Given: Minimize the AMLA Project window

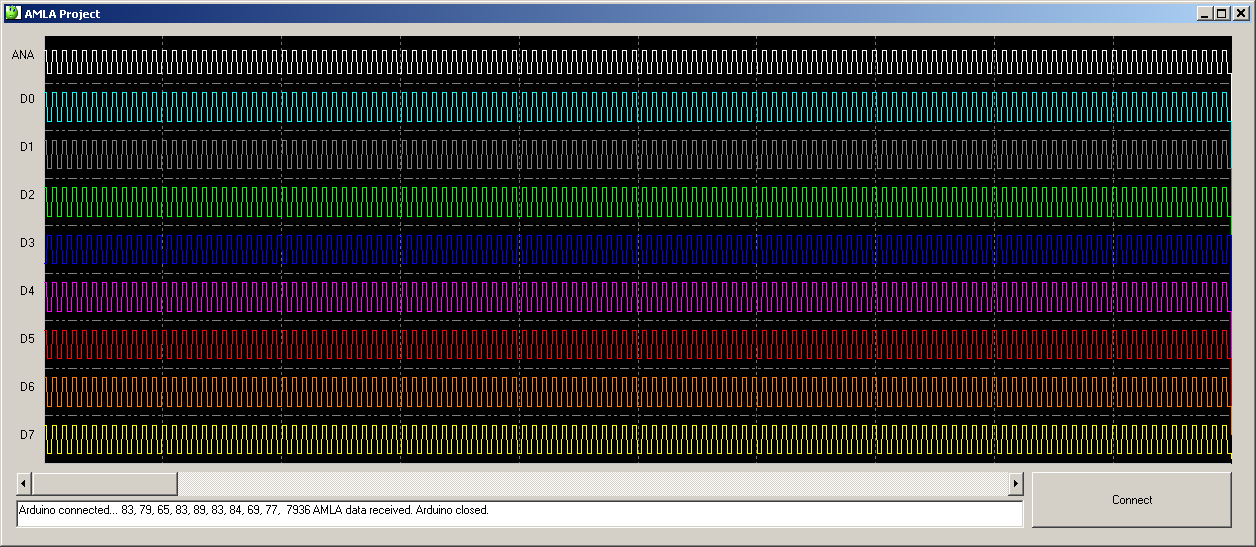Looking at the screenshot, I should pyautogui.click(x=1207, y=13).
